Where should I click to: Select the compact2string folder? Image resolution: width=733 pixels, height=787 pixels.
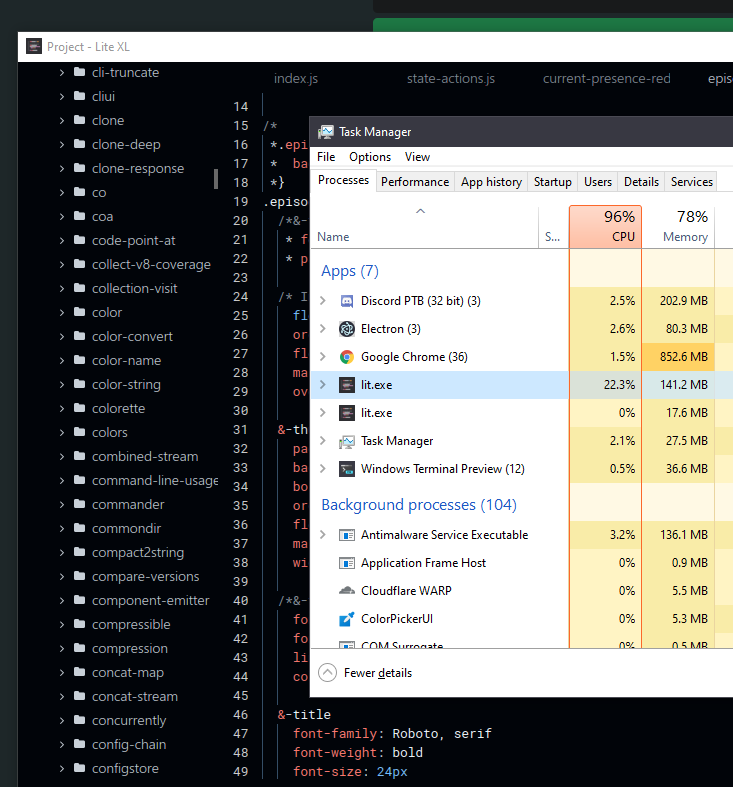138,553
